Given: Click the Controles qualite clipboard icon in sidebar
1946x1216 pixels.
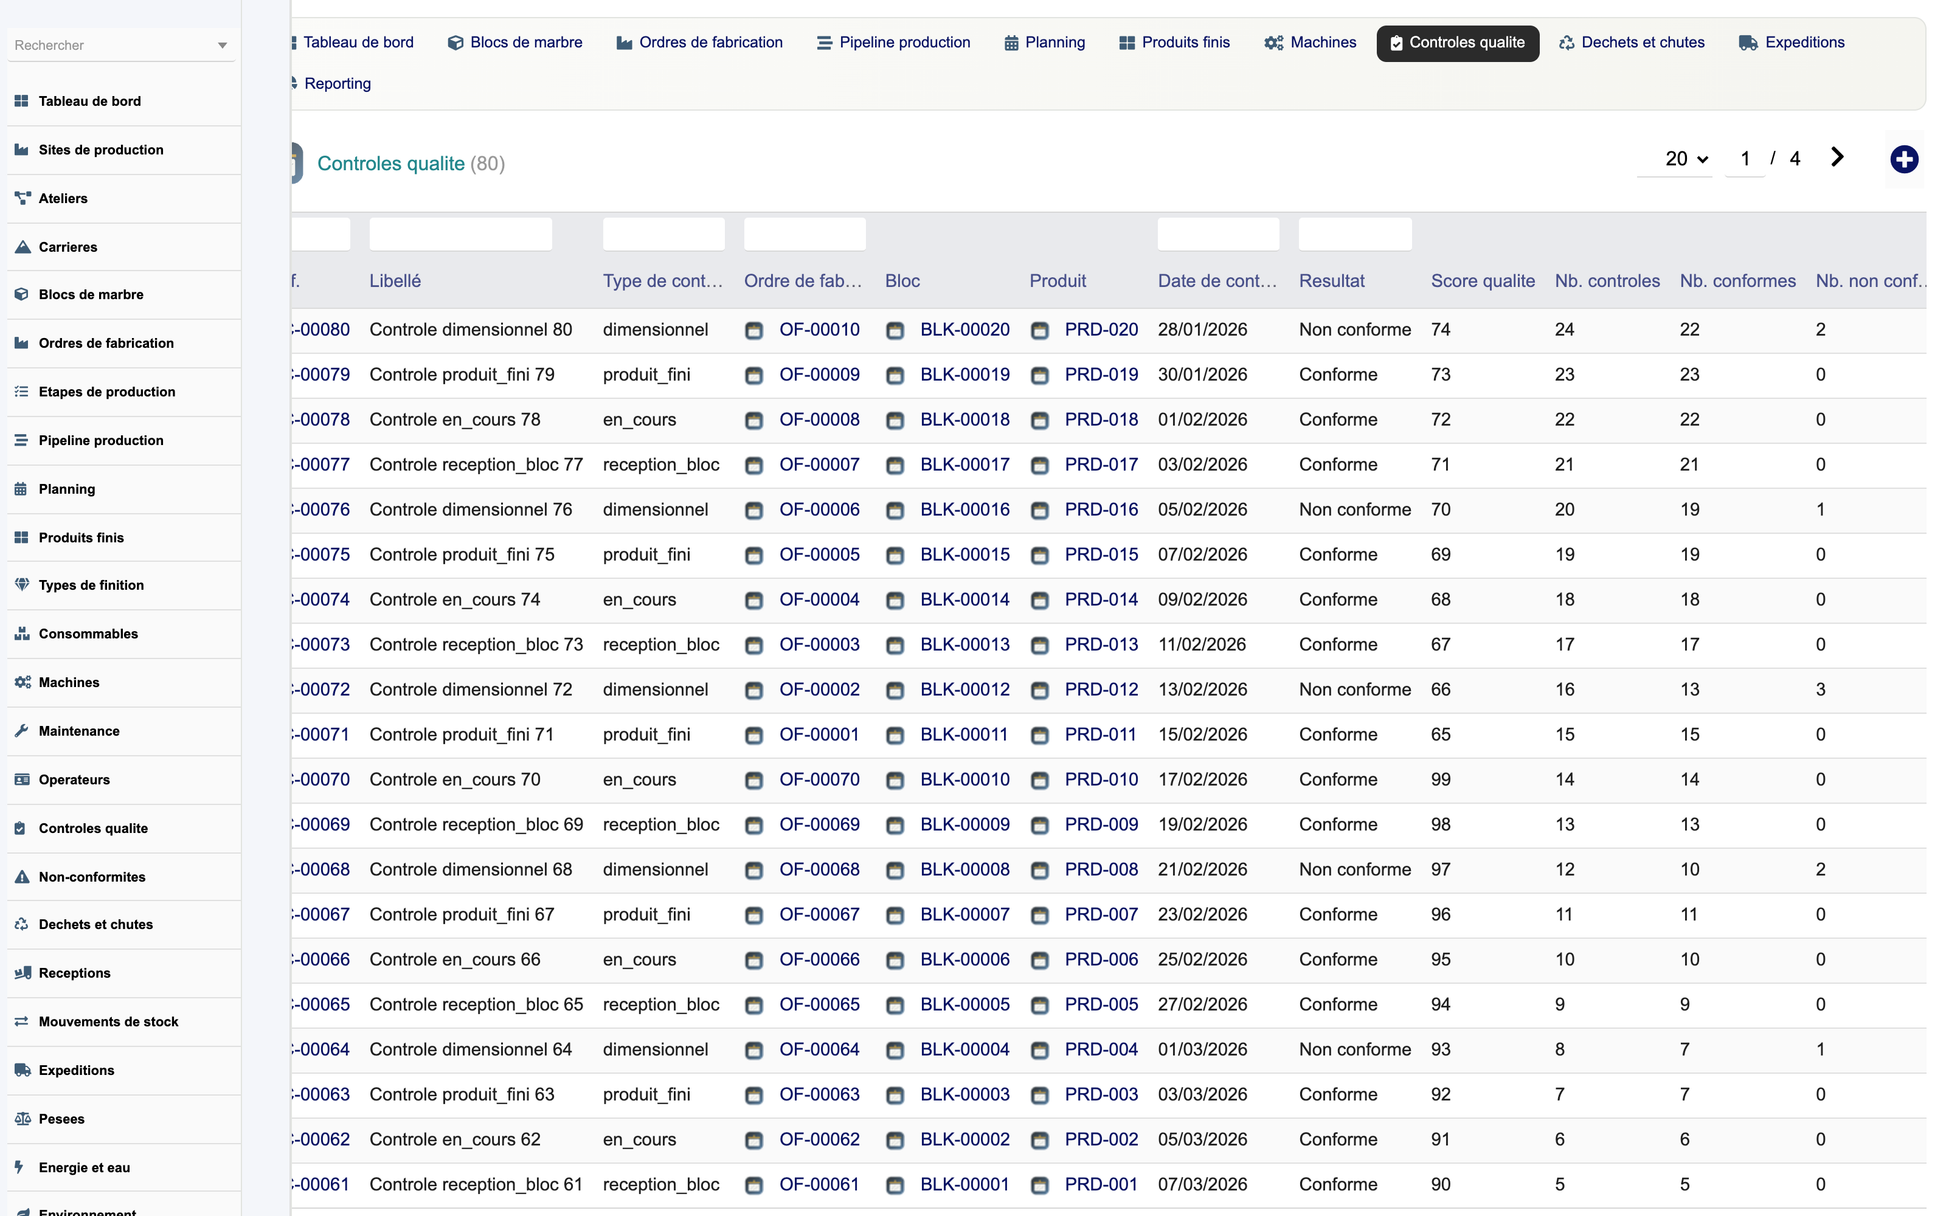Looking at the screenshot, I should click(22, 828).
